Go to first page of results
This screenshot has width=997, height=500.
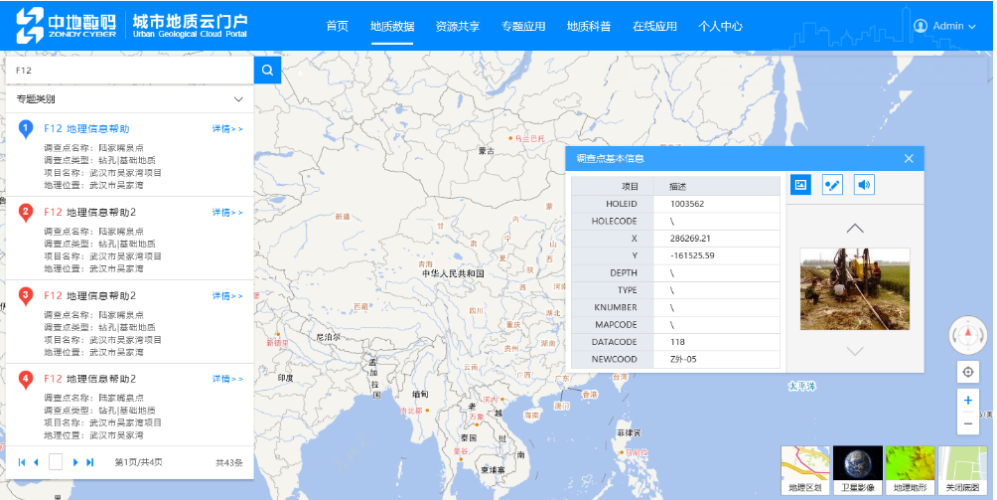[x=22, y=462]
